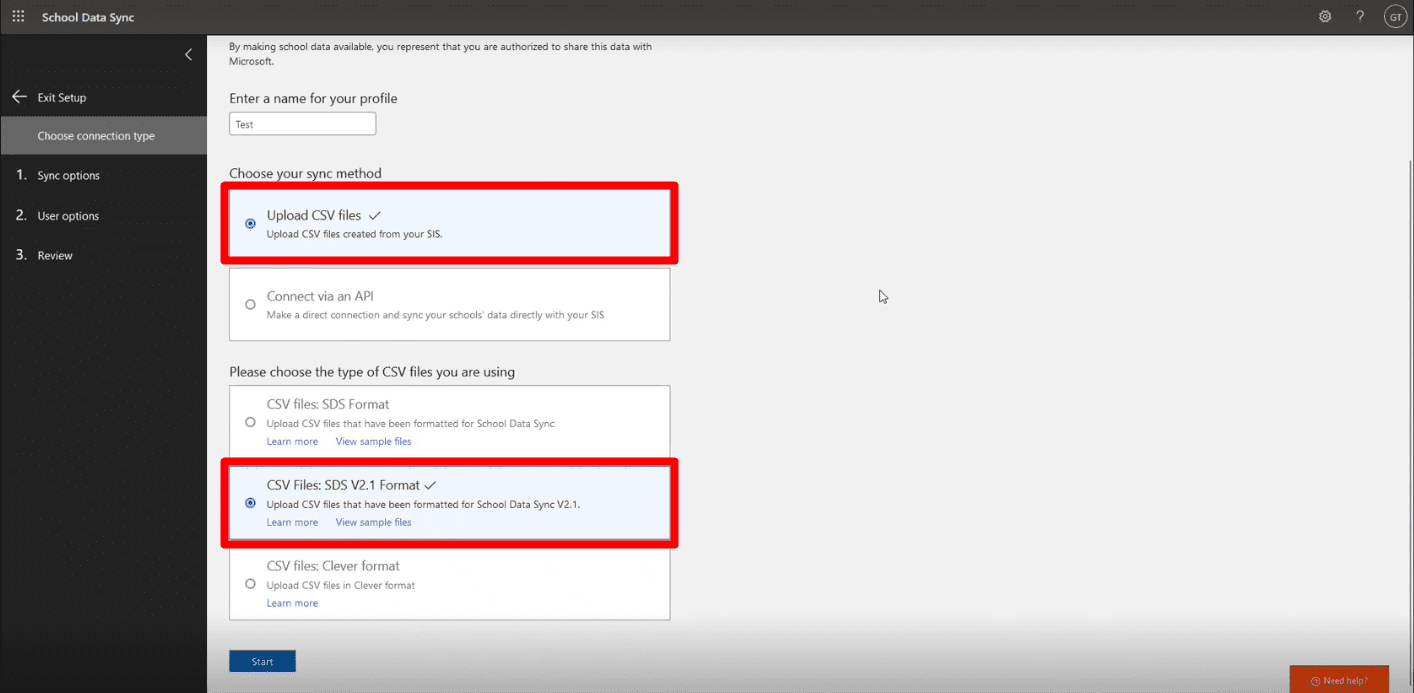Select the Connect via an API option
1414x693 pixels.
450,304
